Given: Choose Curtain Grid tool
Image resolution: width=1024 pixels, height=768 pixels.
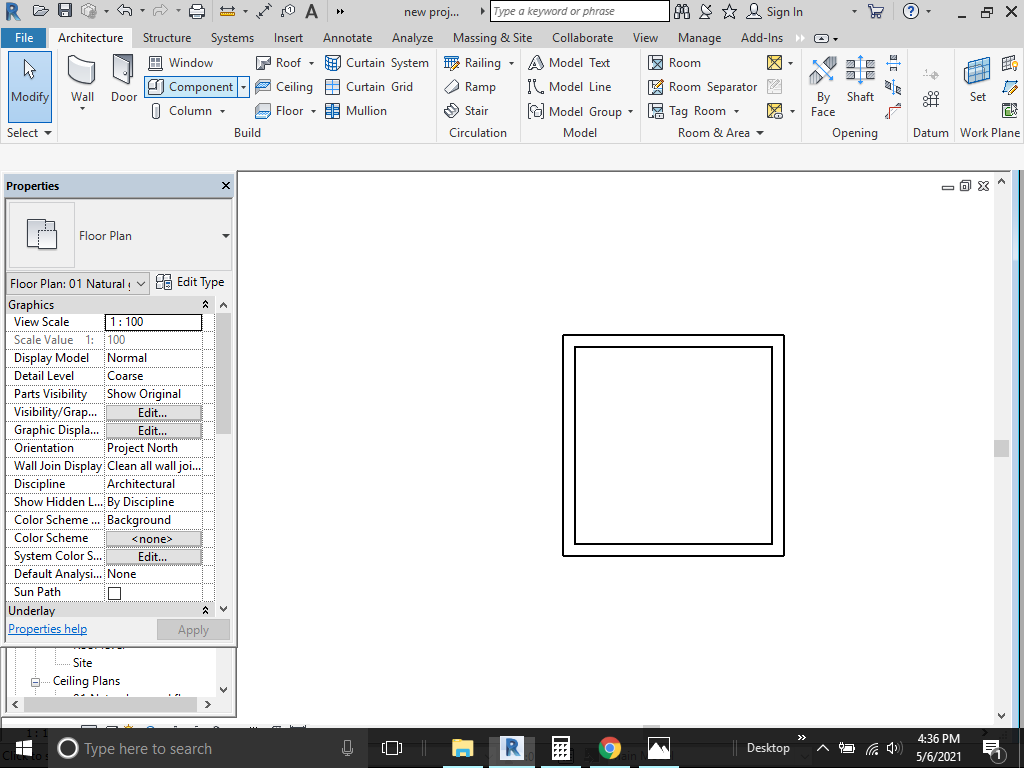Looking at the screenshot, I should point(369,87).
